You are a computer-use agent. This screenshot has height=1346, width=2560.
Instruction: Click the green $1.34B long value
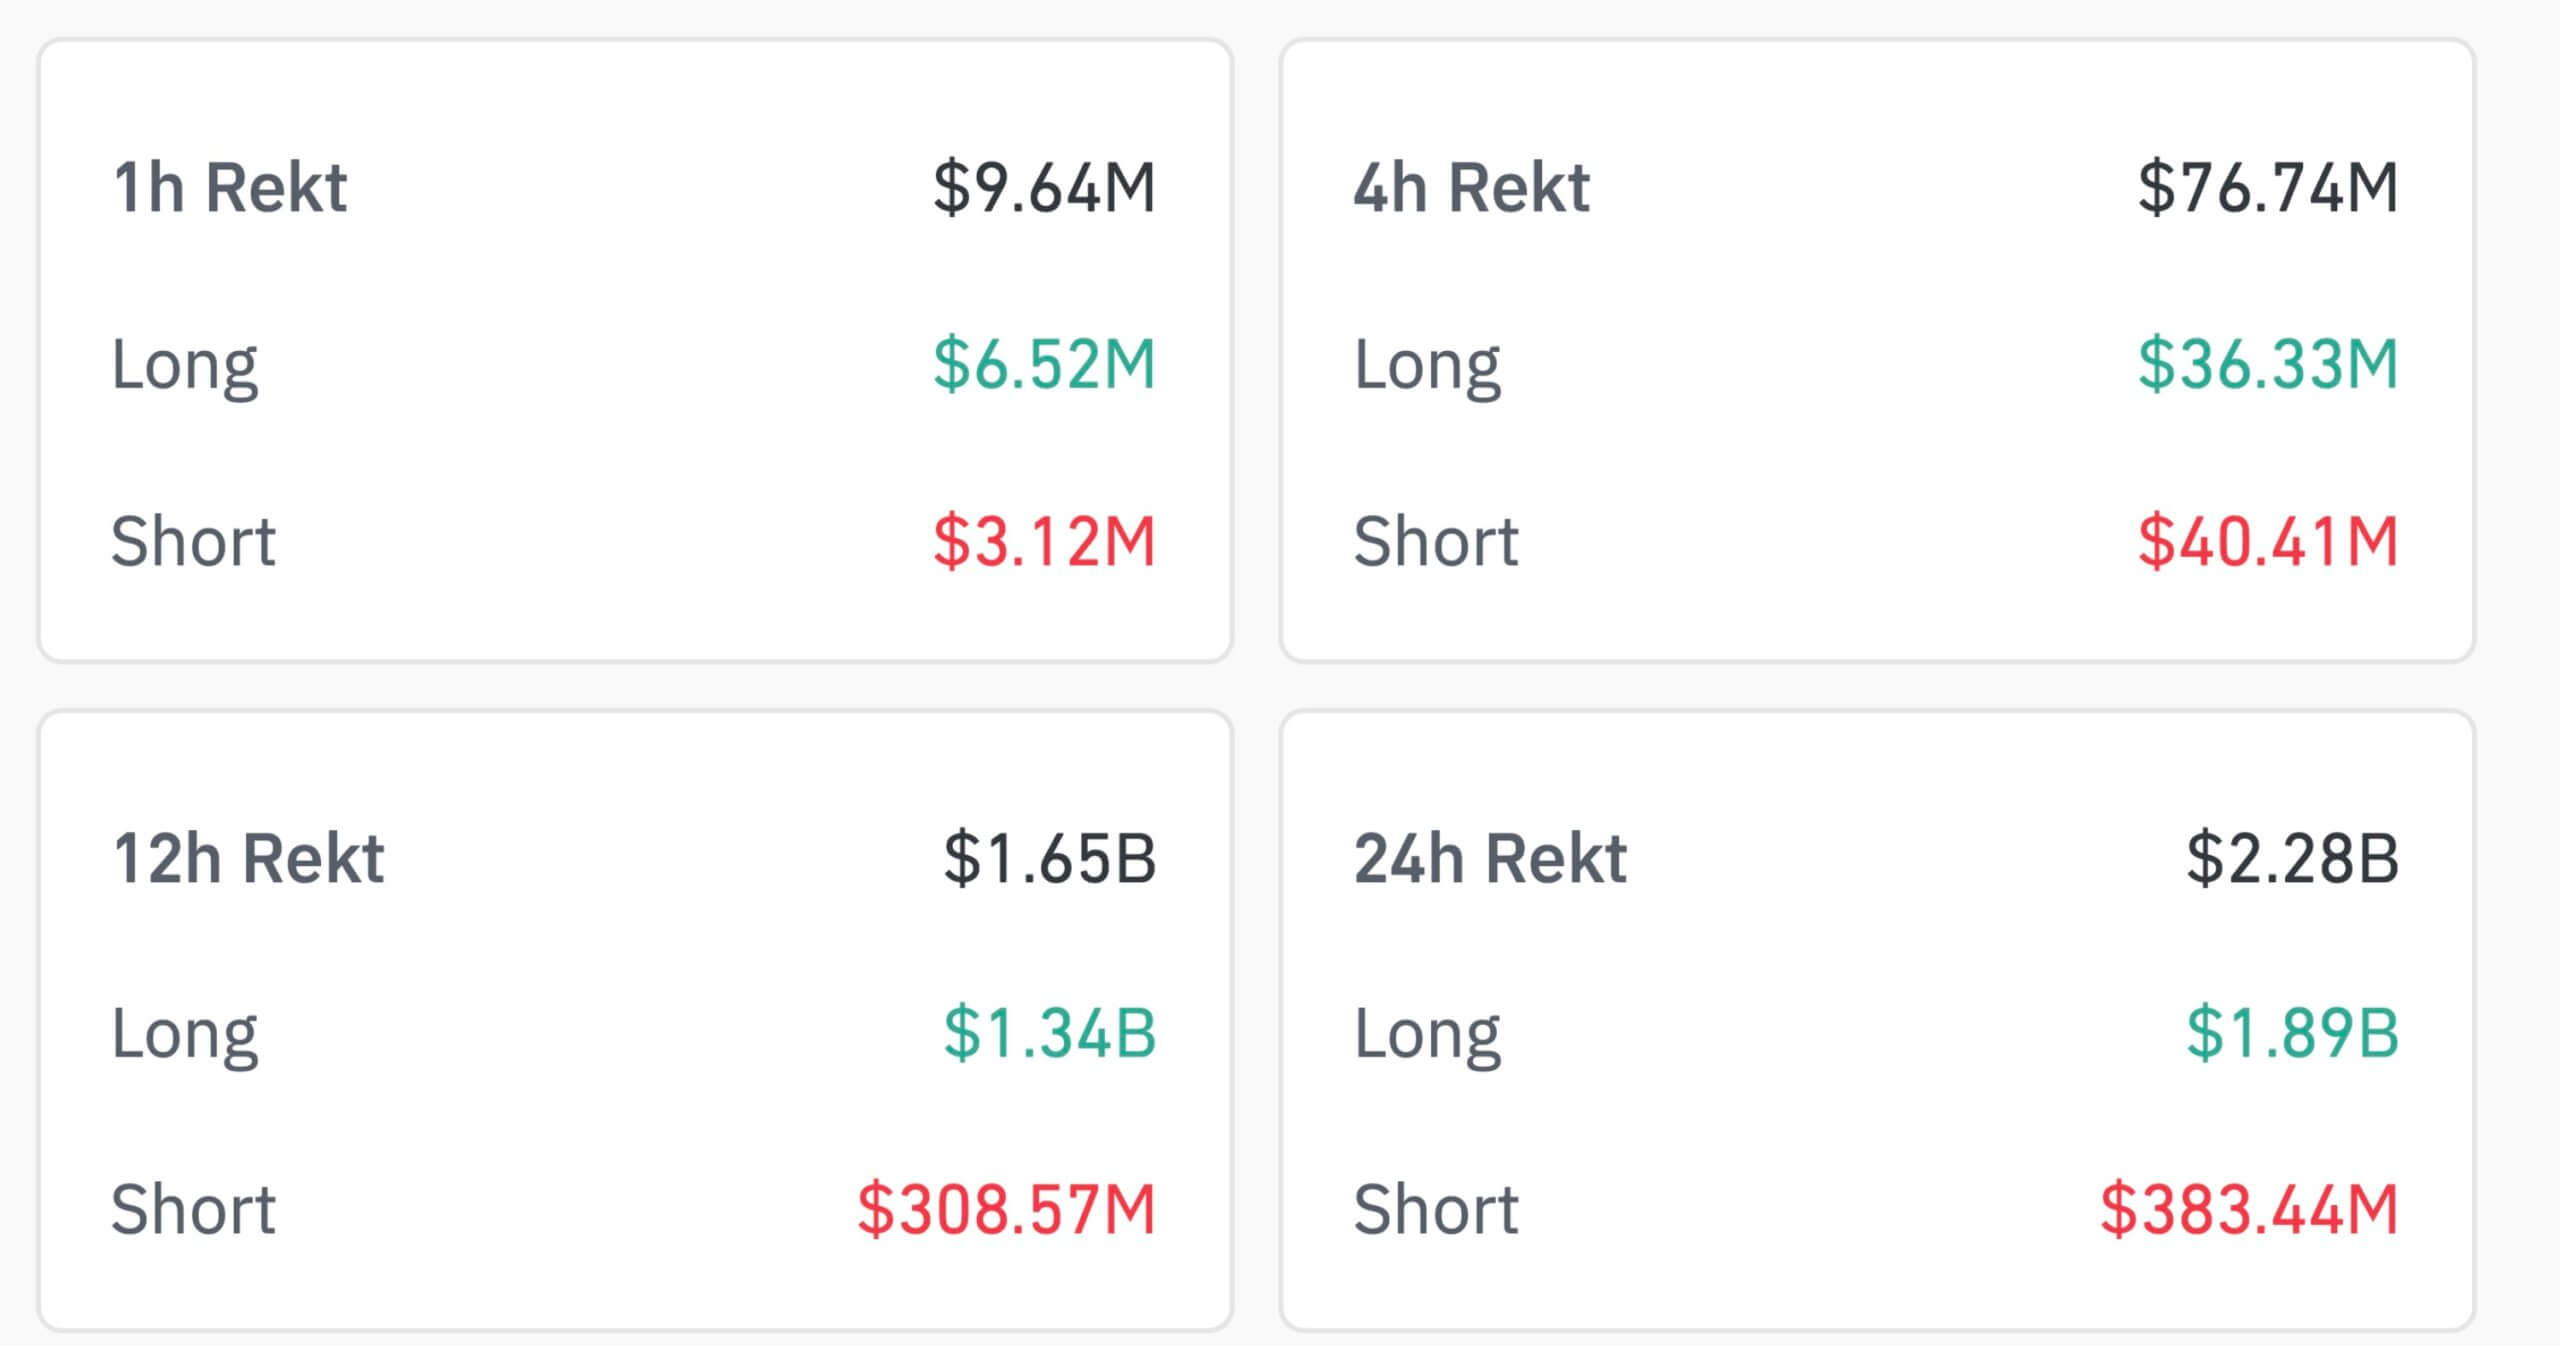(1049, 1033)
